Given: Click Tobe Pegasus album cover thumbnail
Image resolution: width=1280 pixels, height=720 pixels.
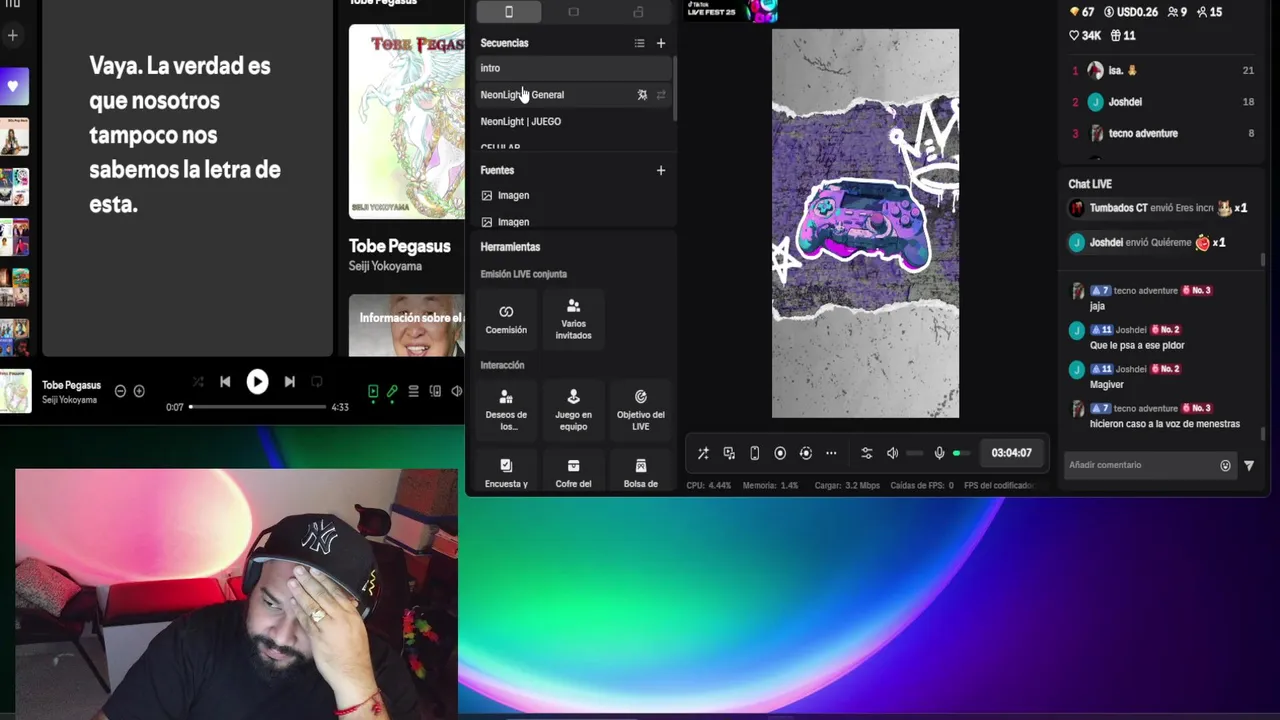Looking at the screenshot, I should tap(15, 391).
